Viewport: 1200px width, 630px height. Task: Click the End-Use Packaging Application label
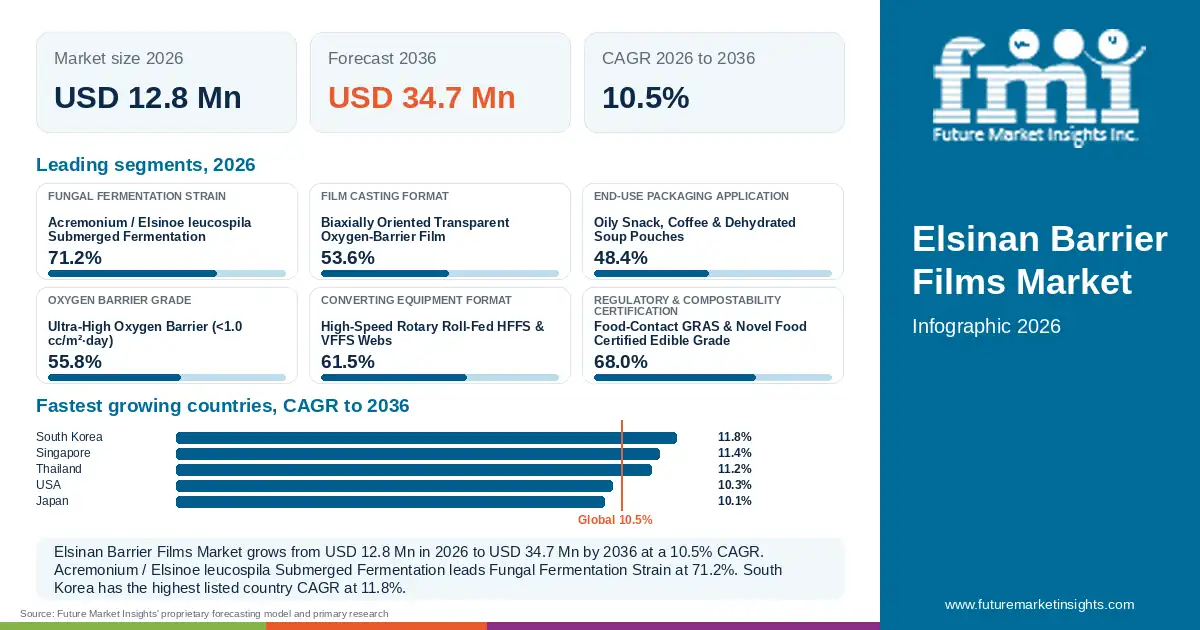pos(691,196)
